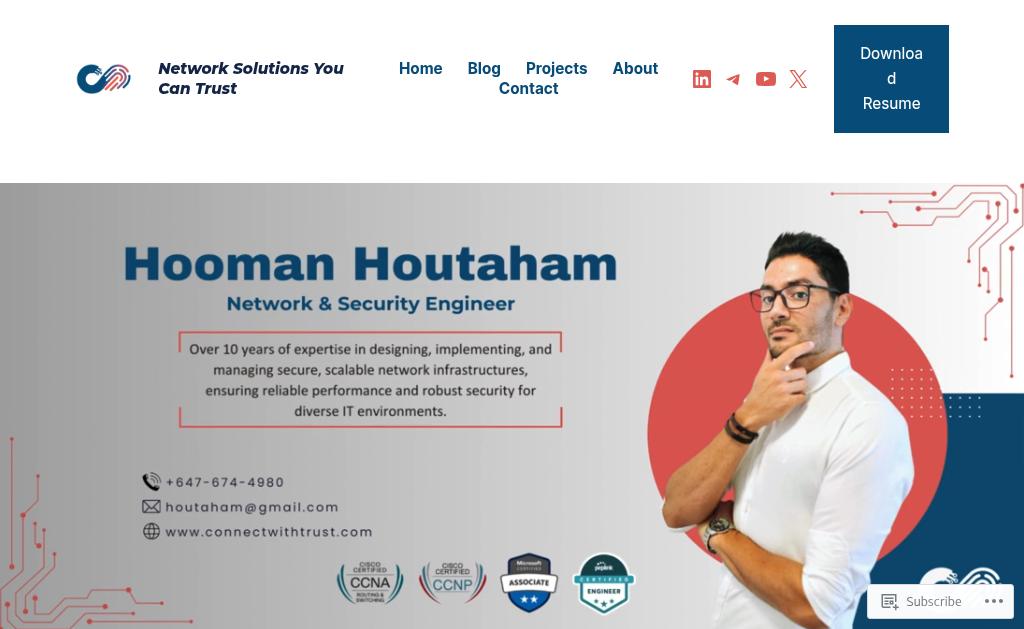Open the Blog menu item
1024x629 pixels.
click(x=484, y=69)
